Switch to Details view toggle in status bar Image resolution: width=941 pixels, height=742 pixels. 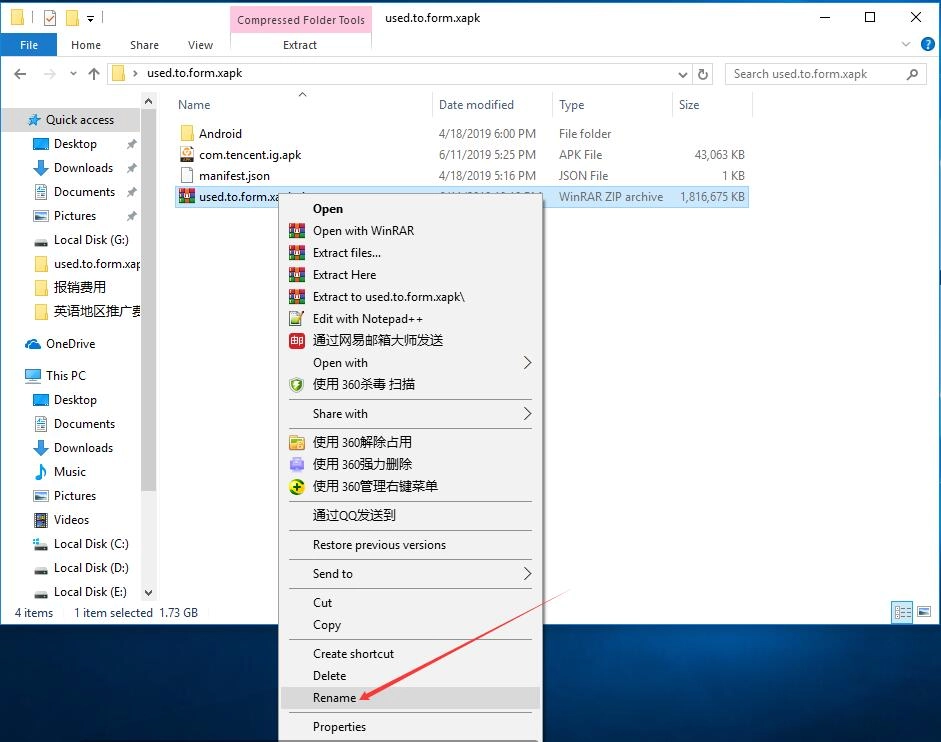coord(902,612)
